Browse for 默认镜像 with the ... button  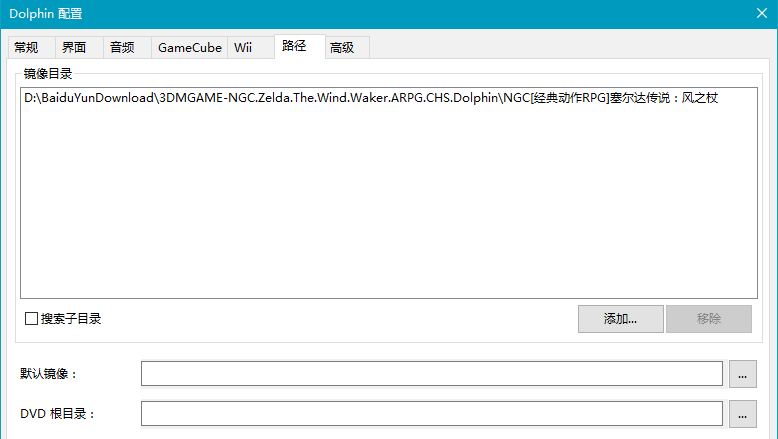point(742,374)
